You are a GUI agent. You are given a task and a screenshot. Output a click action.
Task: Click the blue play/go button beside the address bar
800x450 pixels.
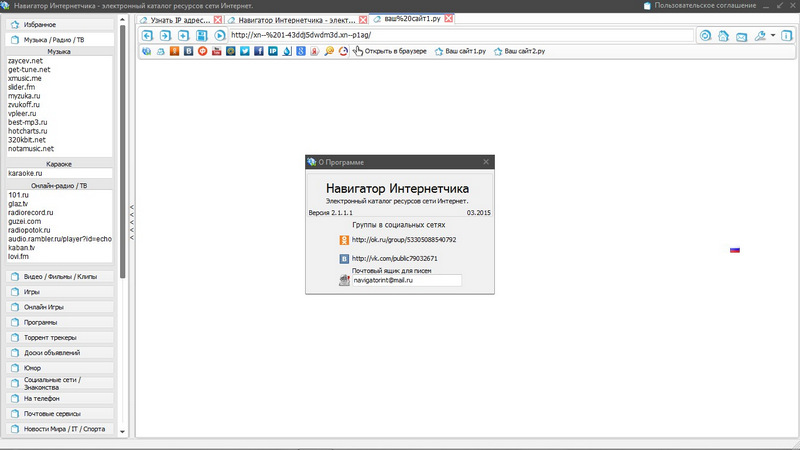[x=219, y=35]
